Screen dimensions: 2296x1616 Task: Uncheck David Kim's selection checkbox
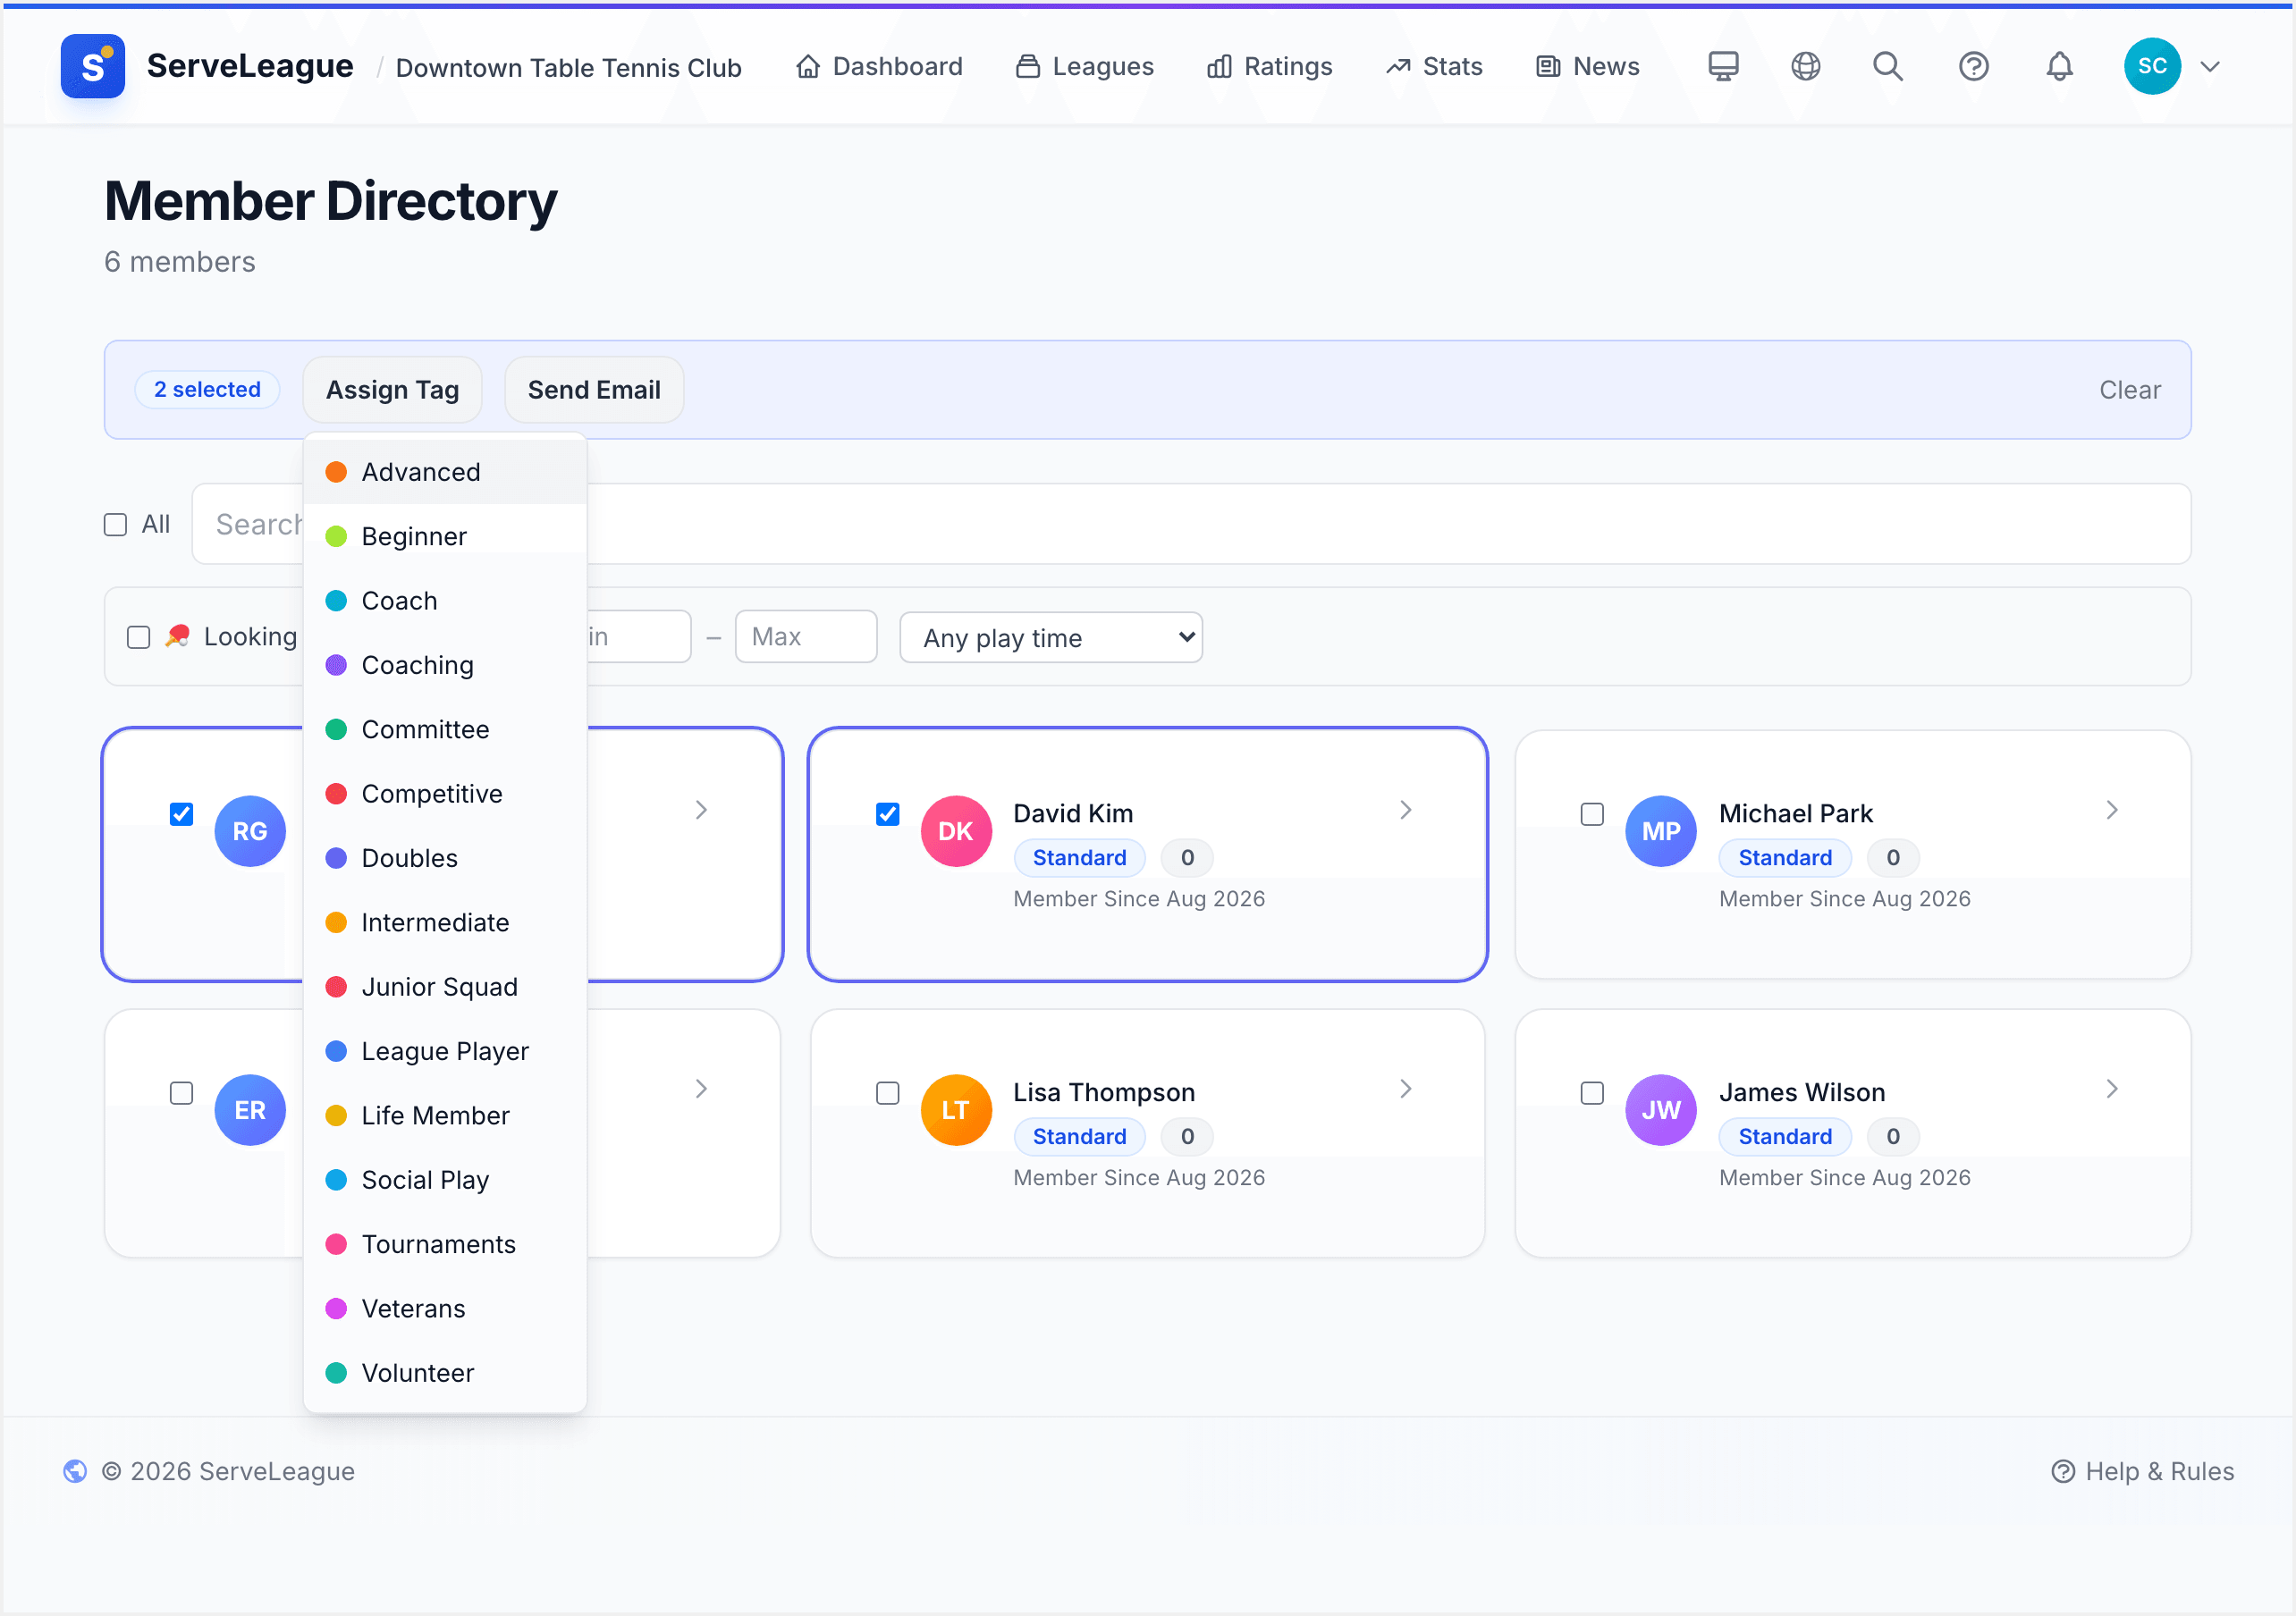click(x=887, y=814)
